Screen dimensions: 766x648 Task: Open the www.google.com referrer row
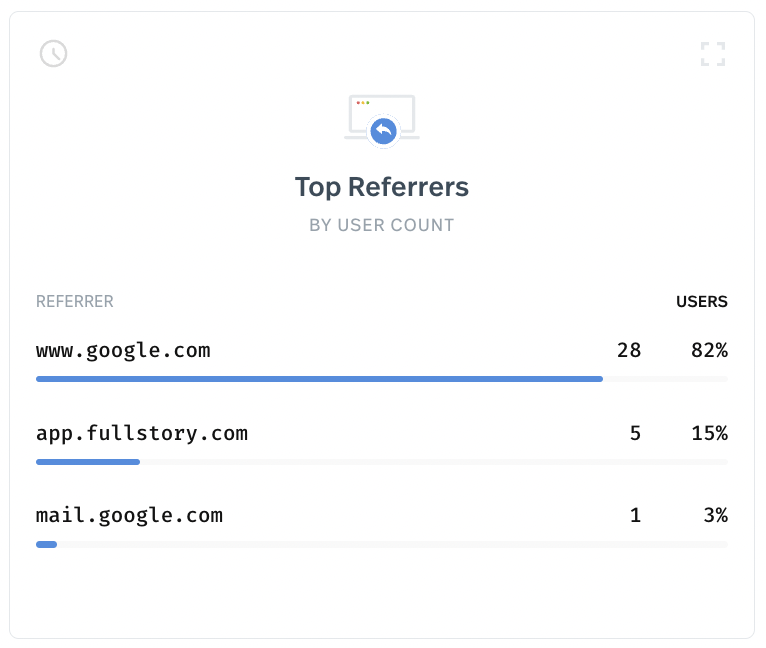[x=382, y=361]
